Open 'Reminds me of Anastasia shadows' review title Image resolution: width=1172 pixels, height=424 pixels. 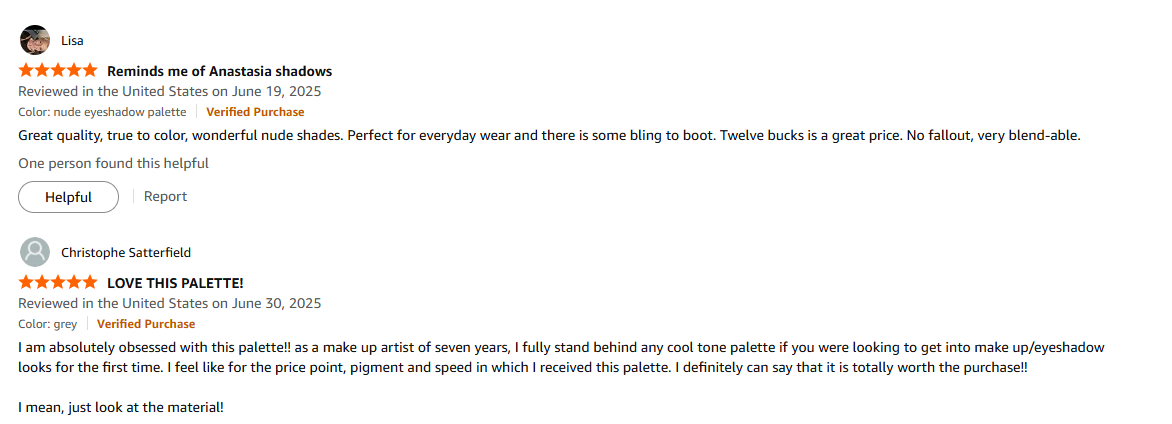219,71
